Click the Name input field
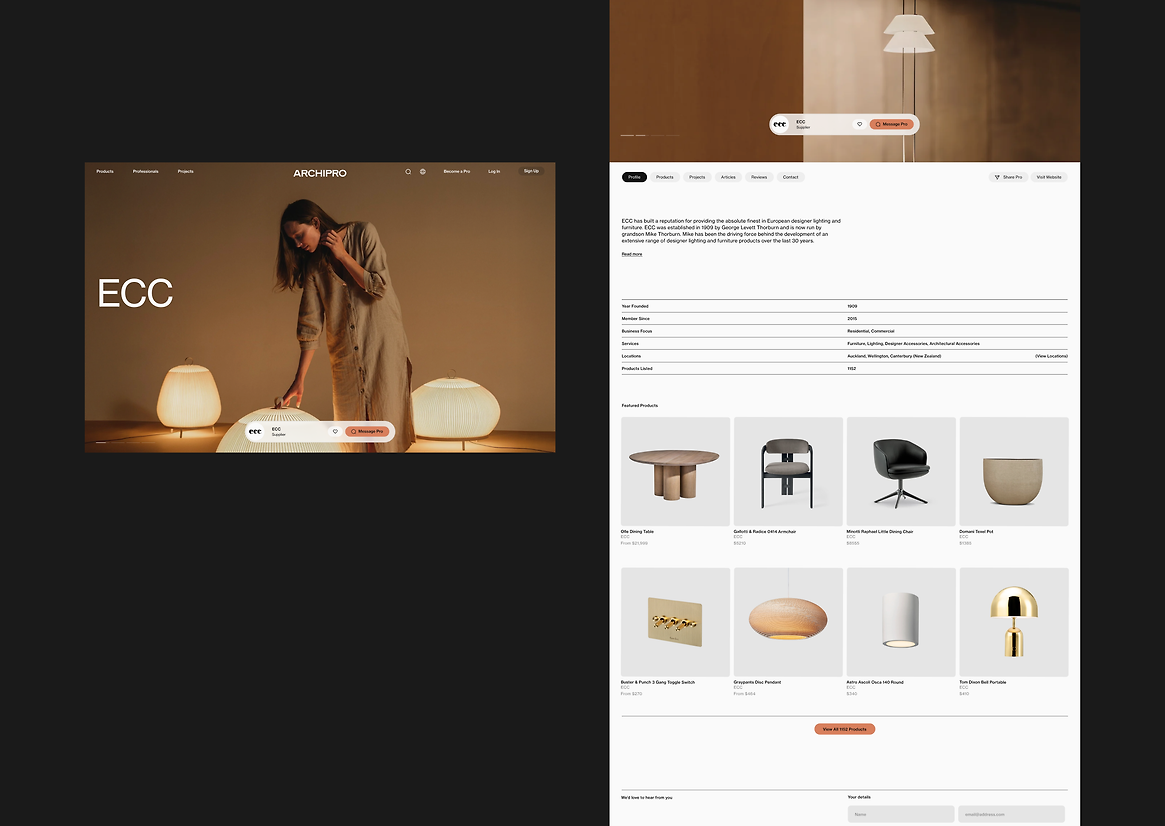Image resolution: width=1165 pixels, height=826 pixels. tap(901, 814)
